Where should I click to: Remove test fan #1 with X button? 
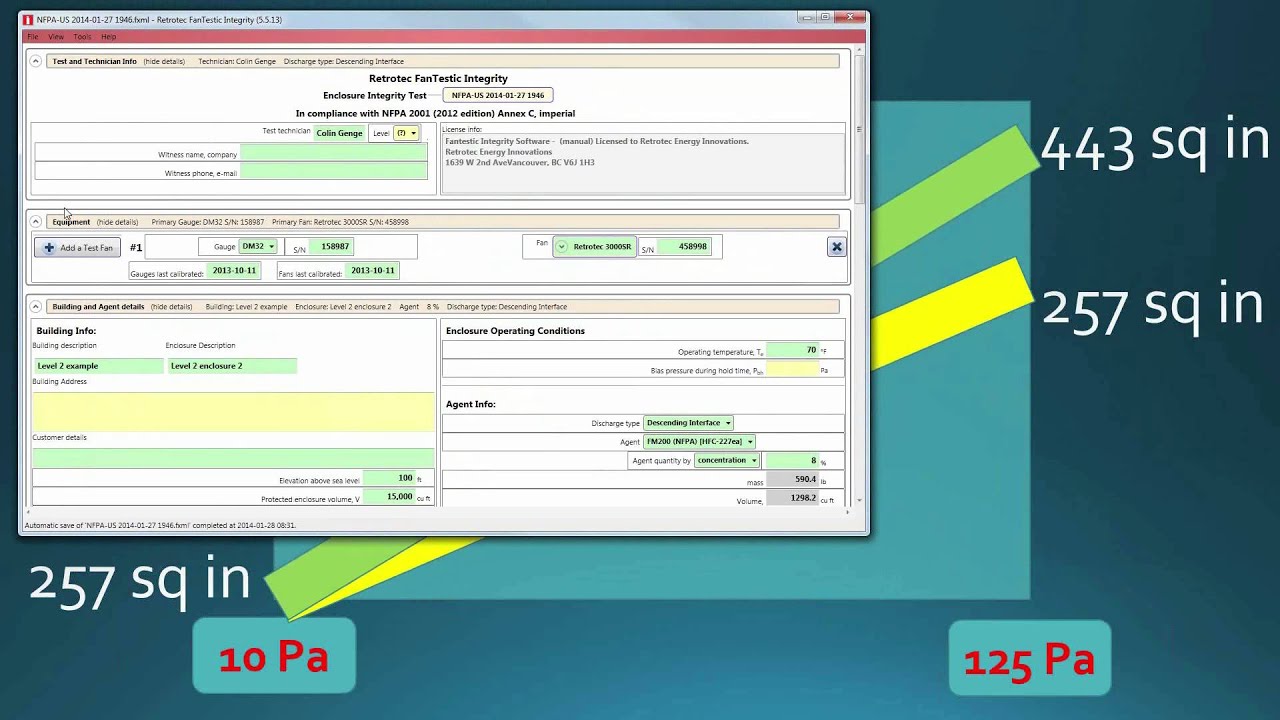(837, 247)
